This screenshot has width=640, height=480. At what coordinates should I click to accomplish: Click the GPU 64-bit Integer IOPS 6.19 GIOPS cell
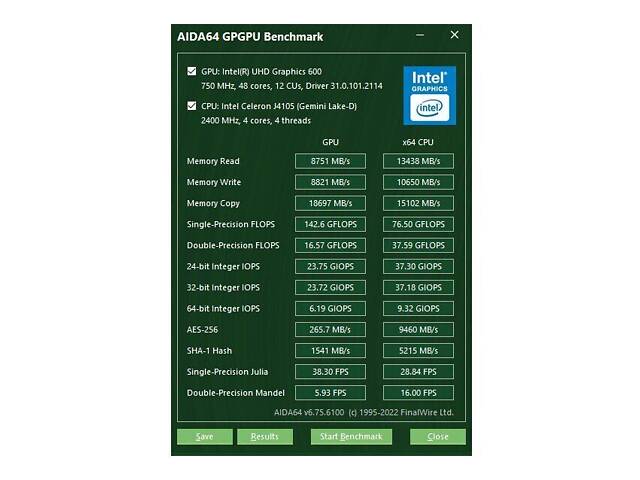click(330, 308)
